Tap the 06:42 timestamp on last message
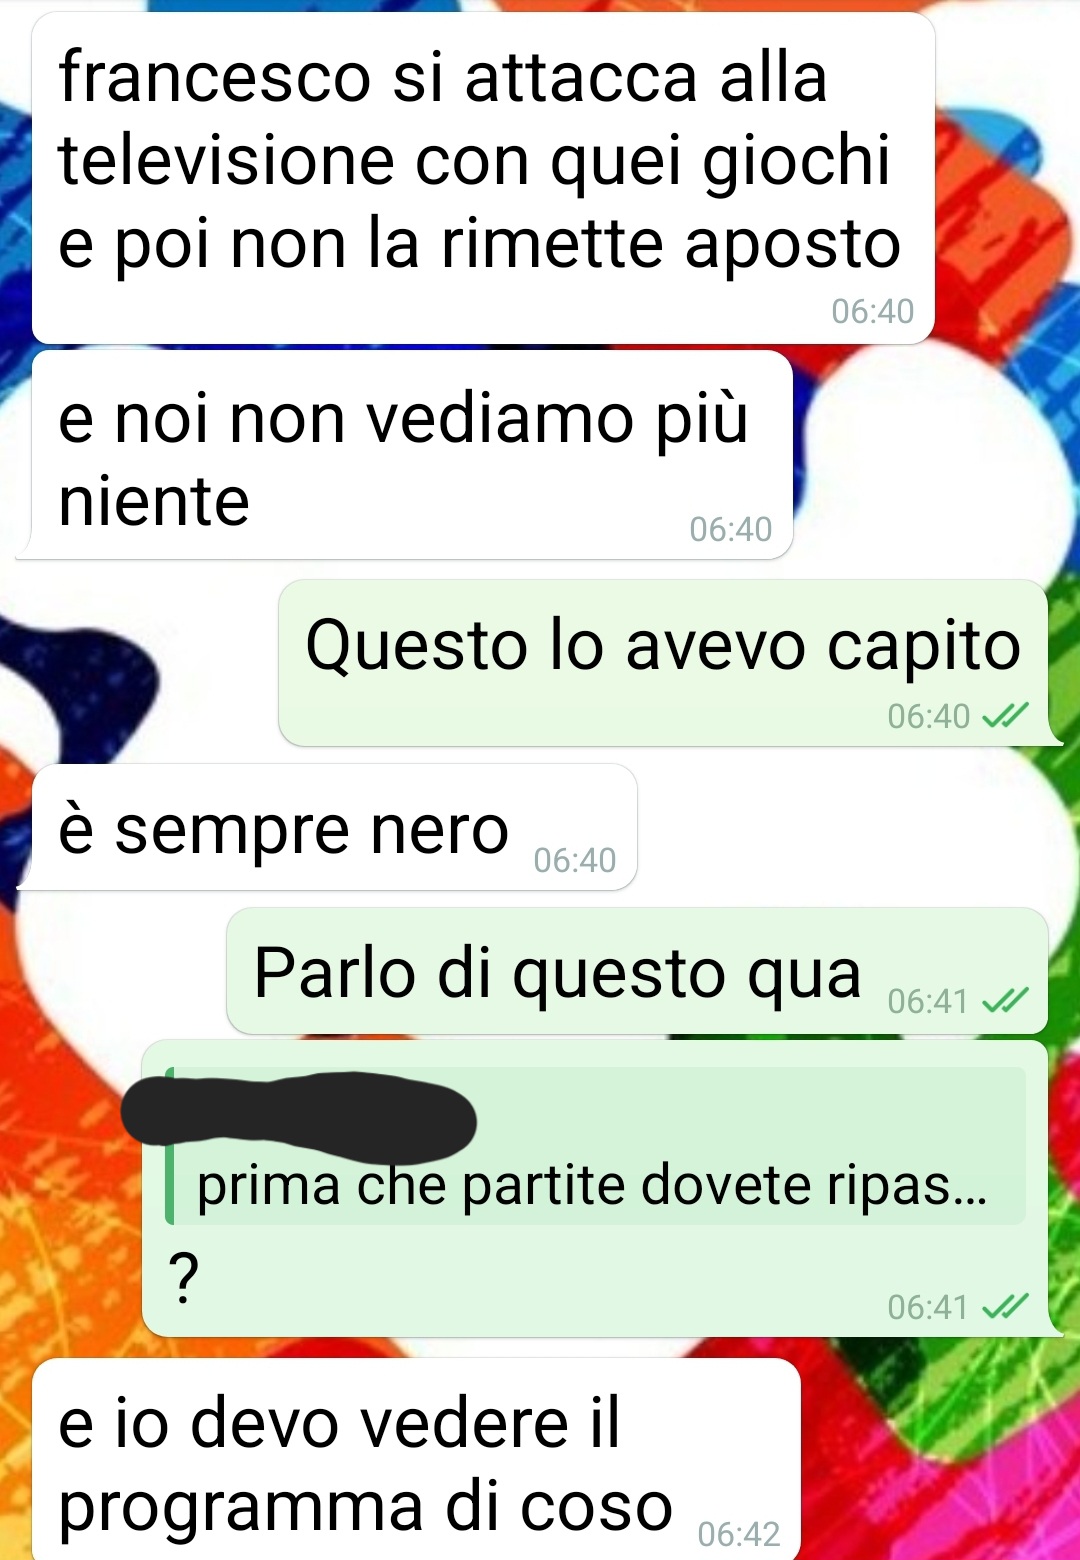The width and height of the screenshot is (1080, 1560). pos(739,1534)
